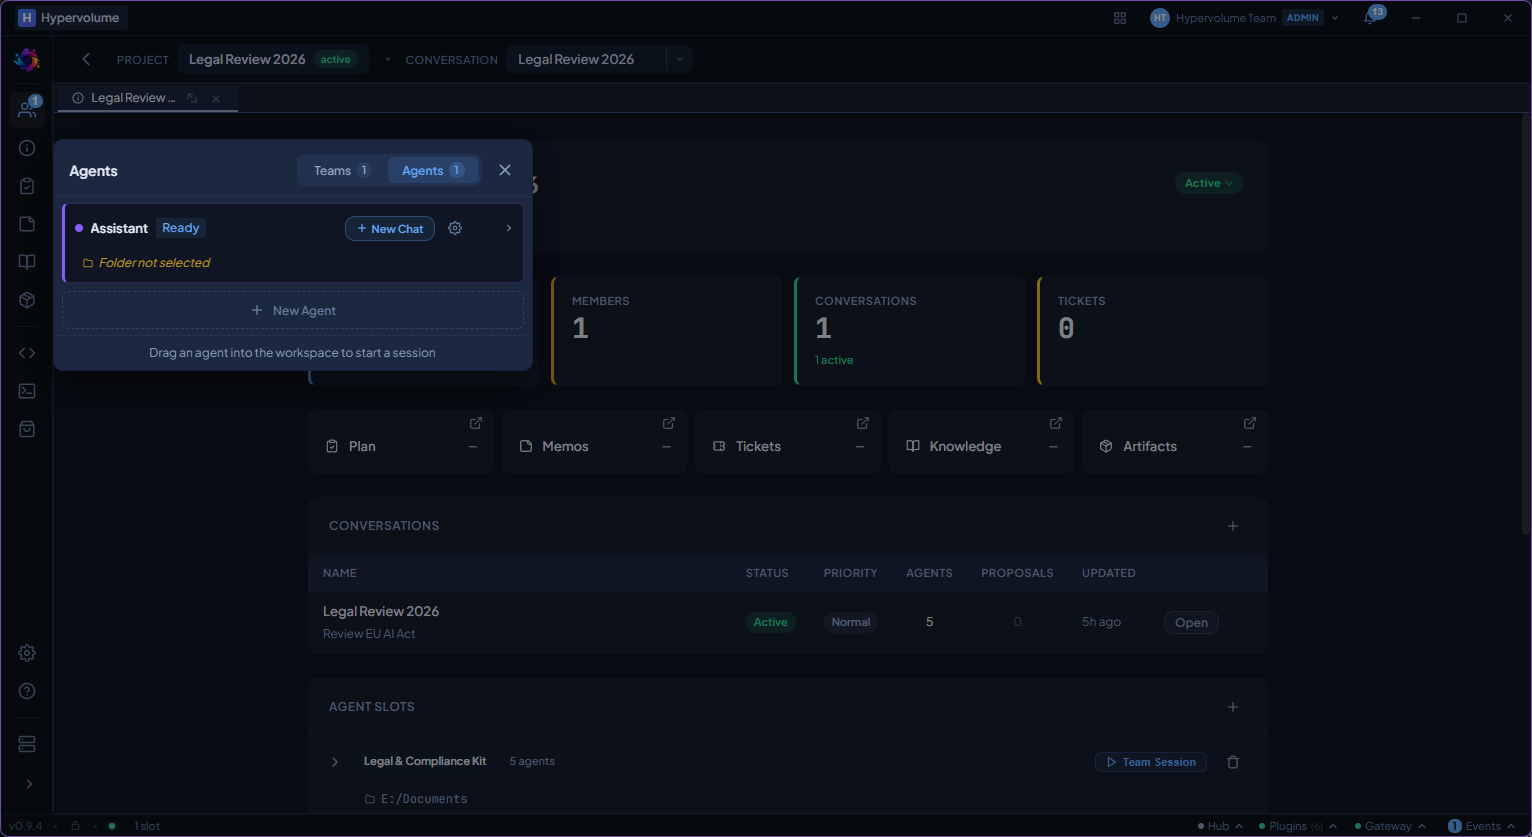Open the marketplace bag sidebar icon
Viewport: 1532px width, 837px height.
pos(27,429)
